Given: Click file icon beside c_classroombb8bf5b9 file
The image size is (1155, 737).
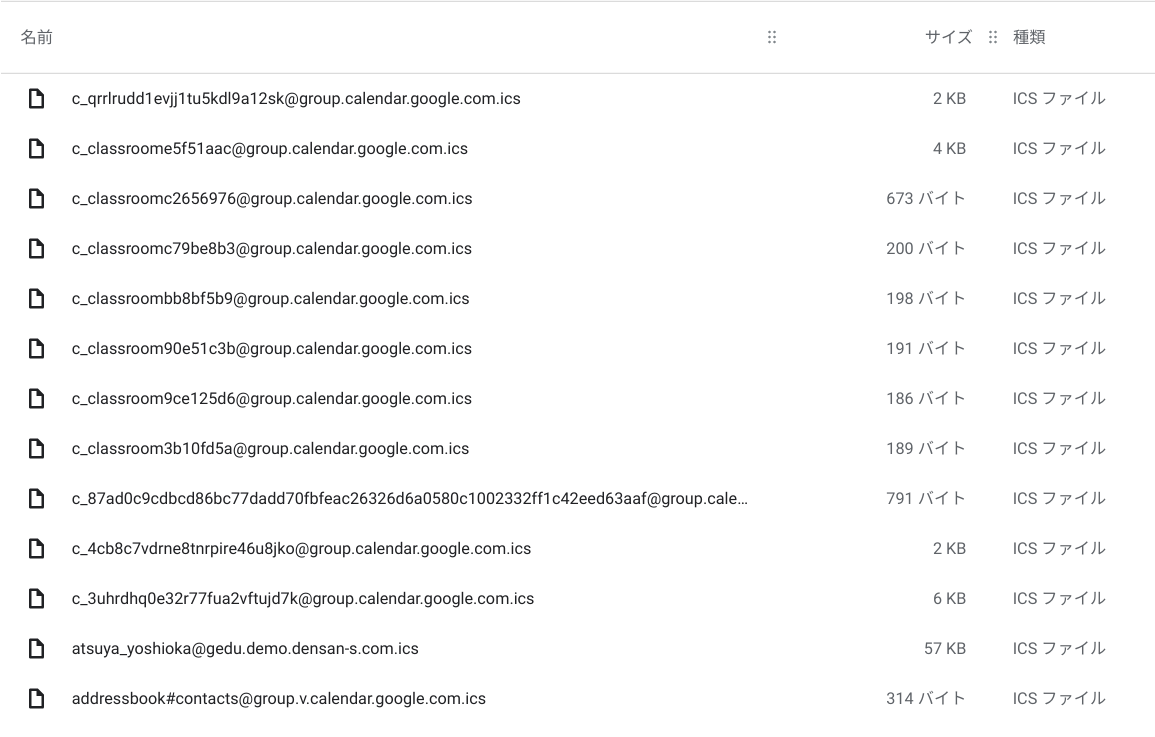Looking at the screenshot, I should point(36,299).
